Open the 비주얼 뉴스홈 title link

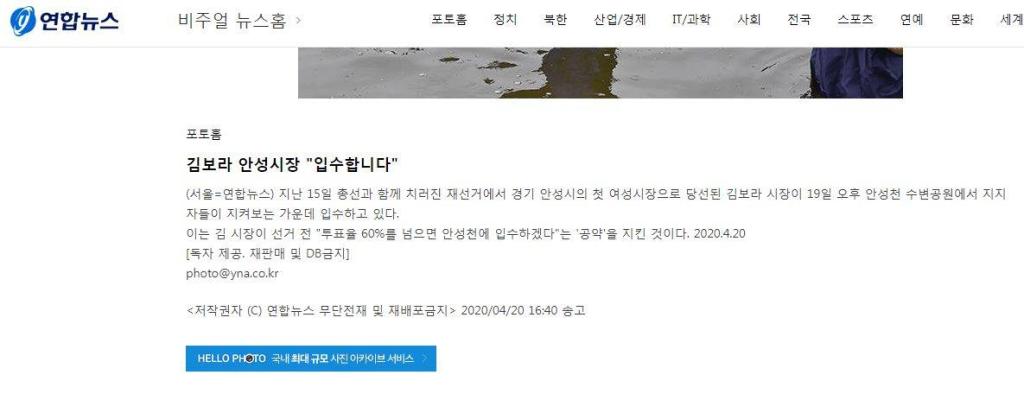(232, 21)
